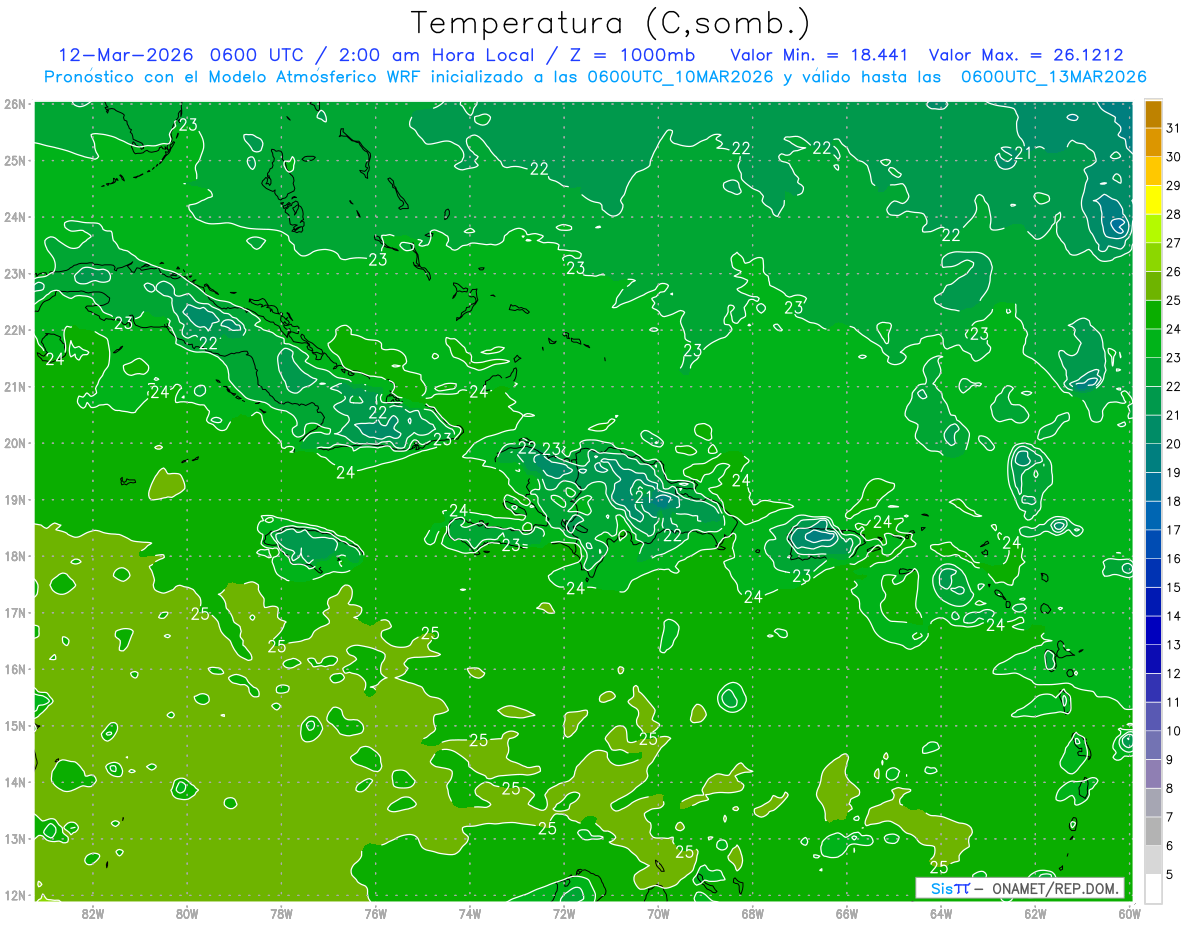
Task: Click the 15N latitude label
Action: (14, 726)
